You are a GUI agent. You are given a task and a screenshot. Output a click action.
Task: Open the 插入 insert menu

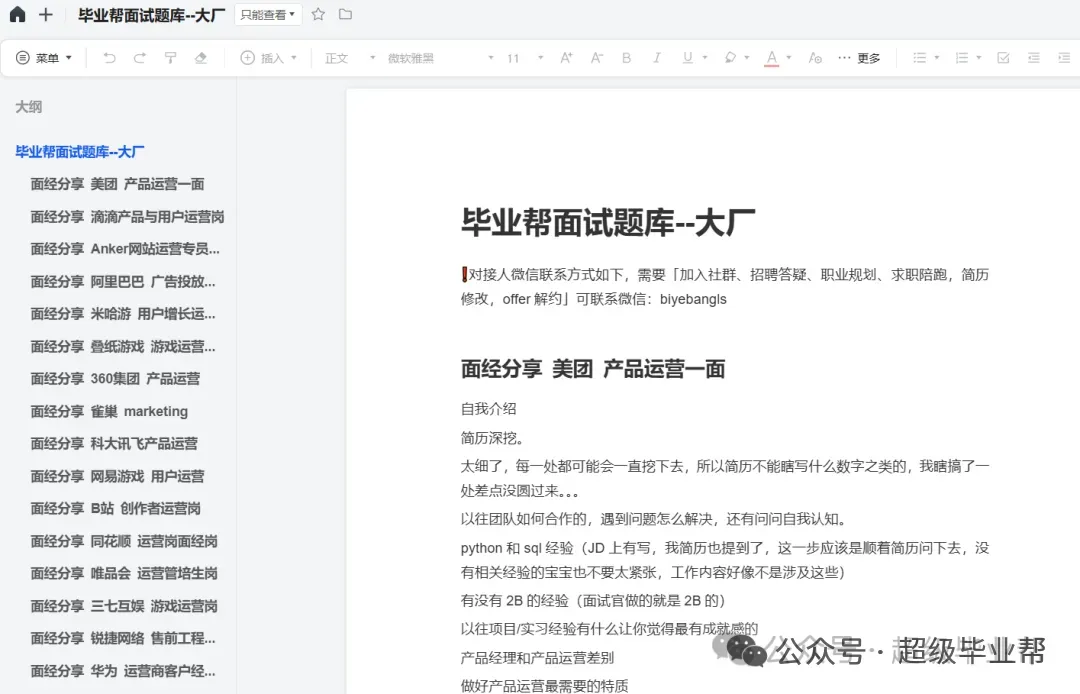(x=269, y=58)
